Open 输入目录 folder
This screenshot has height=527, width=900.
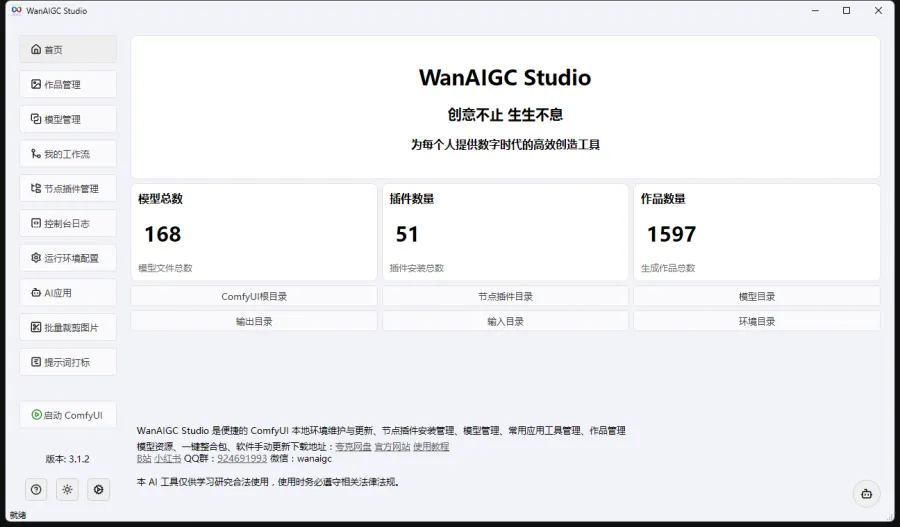pyautogui.click(x=505, y=321)
